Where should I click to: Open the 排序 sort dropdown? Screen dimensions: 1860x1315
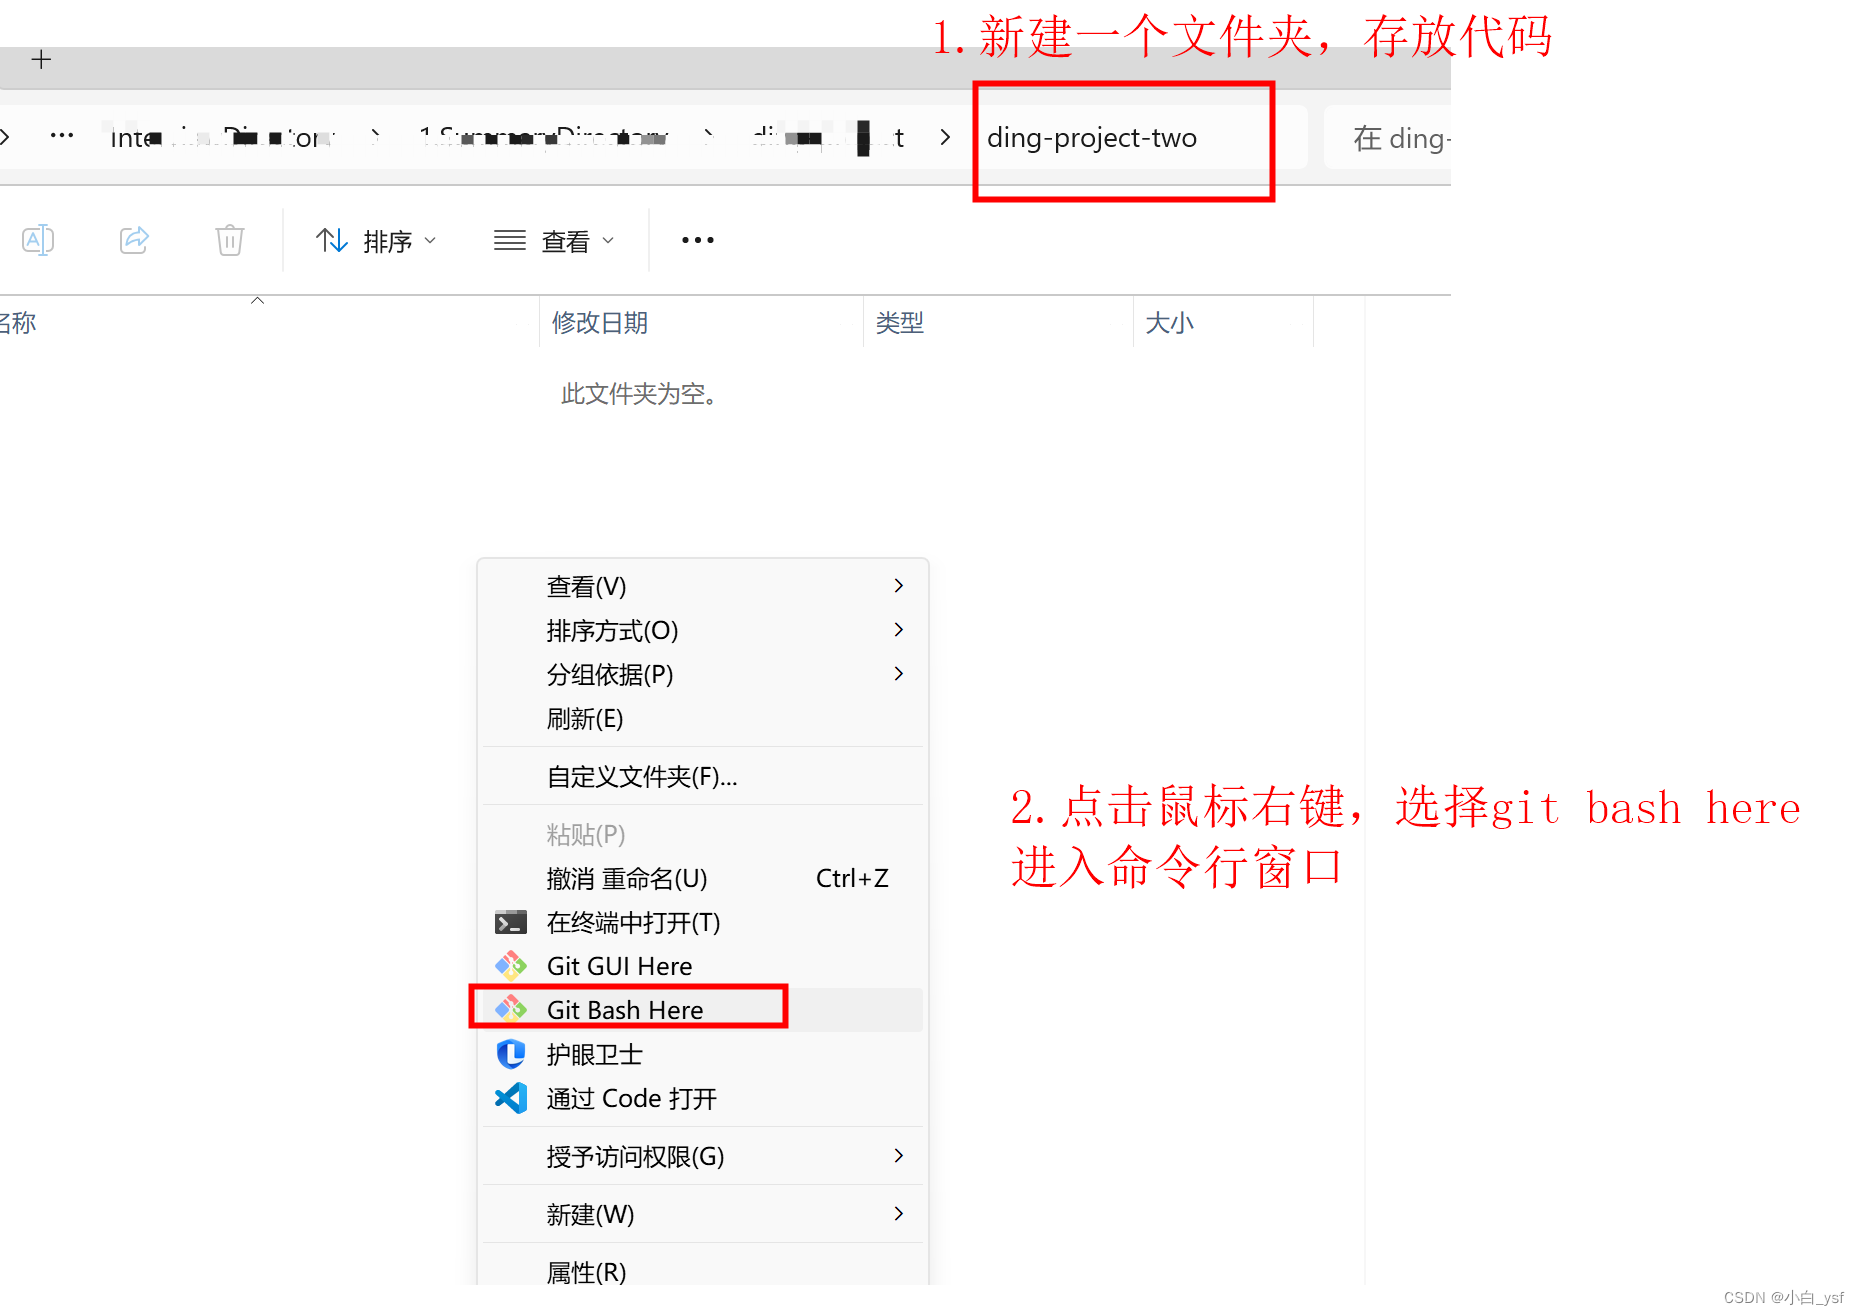coord(376,241)
